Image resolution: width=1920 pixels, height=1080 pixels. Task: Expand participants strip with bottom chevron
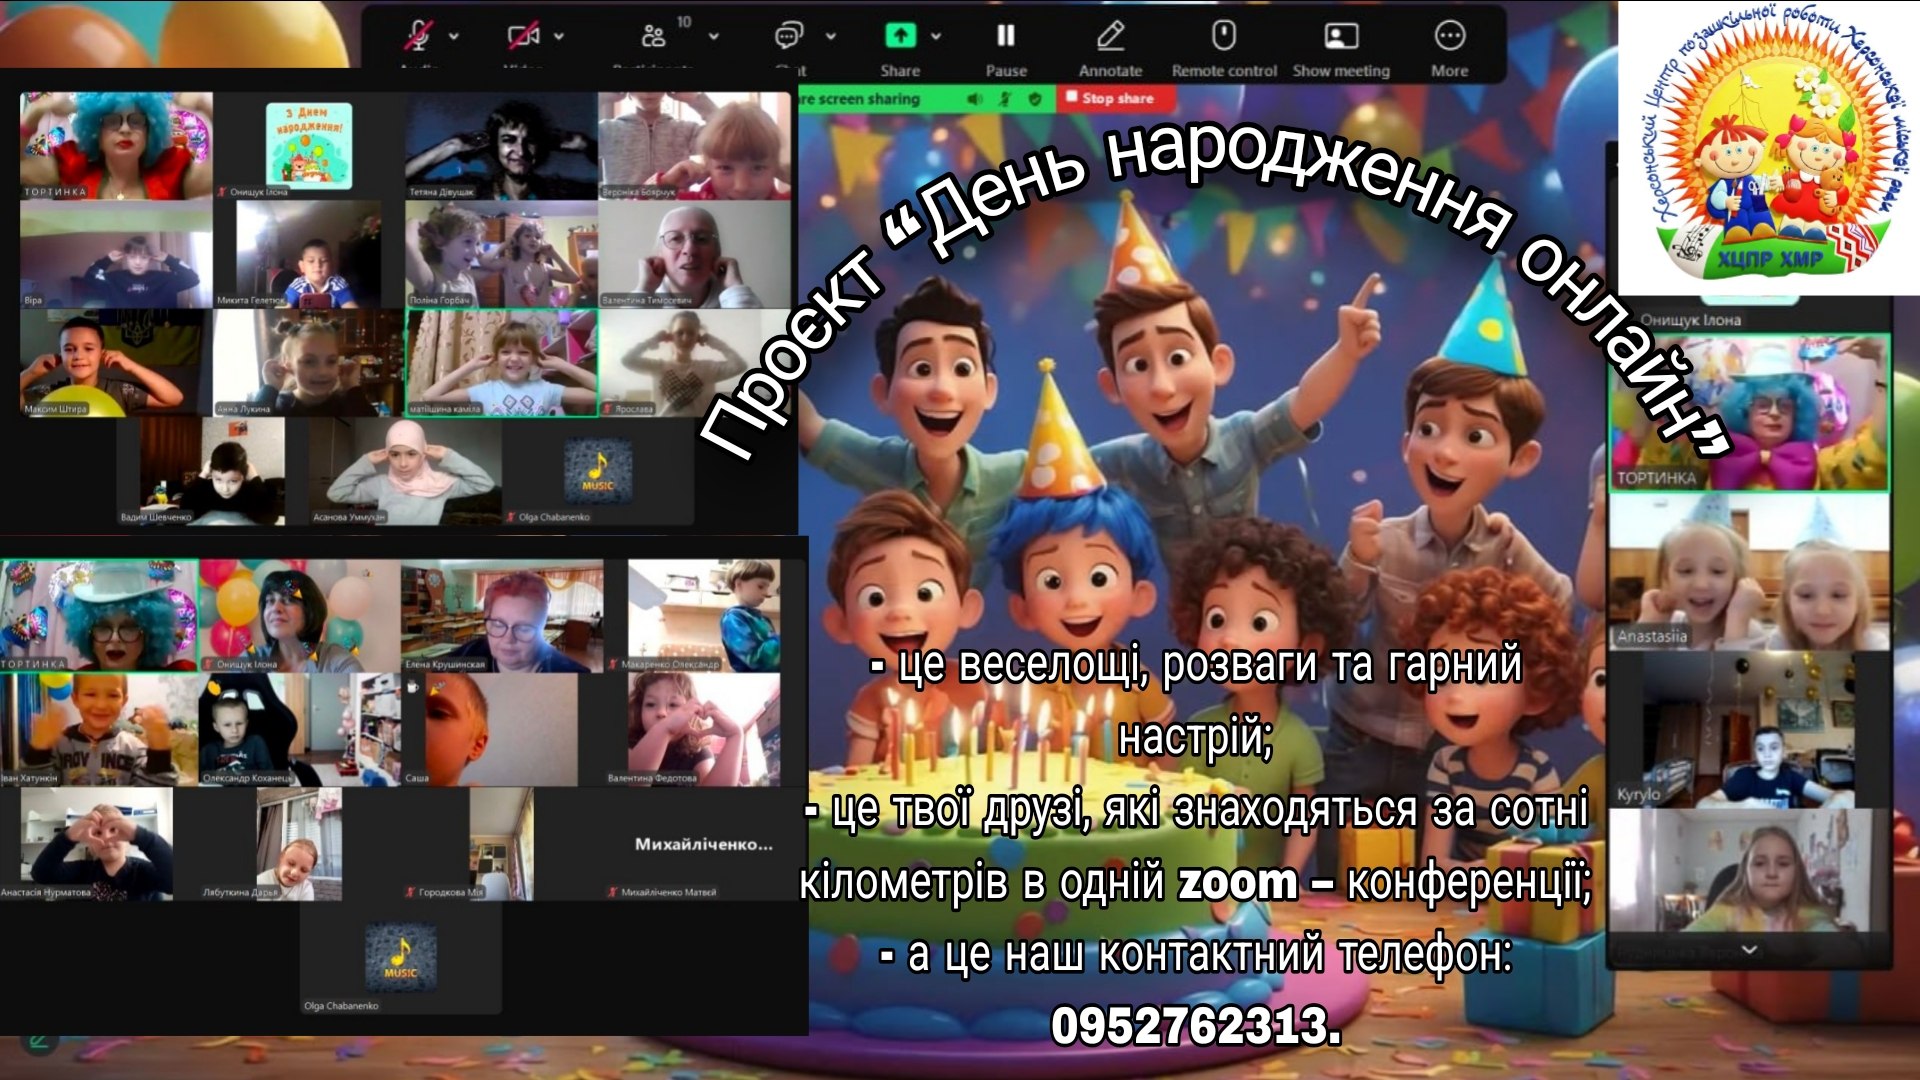pyautogui.click(x=1749, y=949)
